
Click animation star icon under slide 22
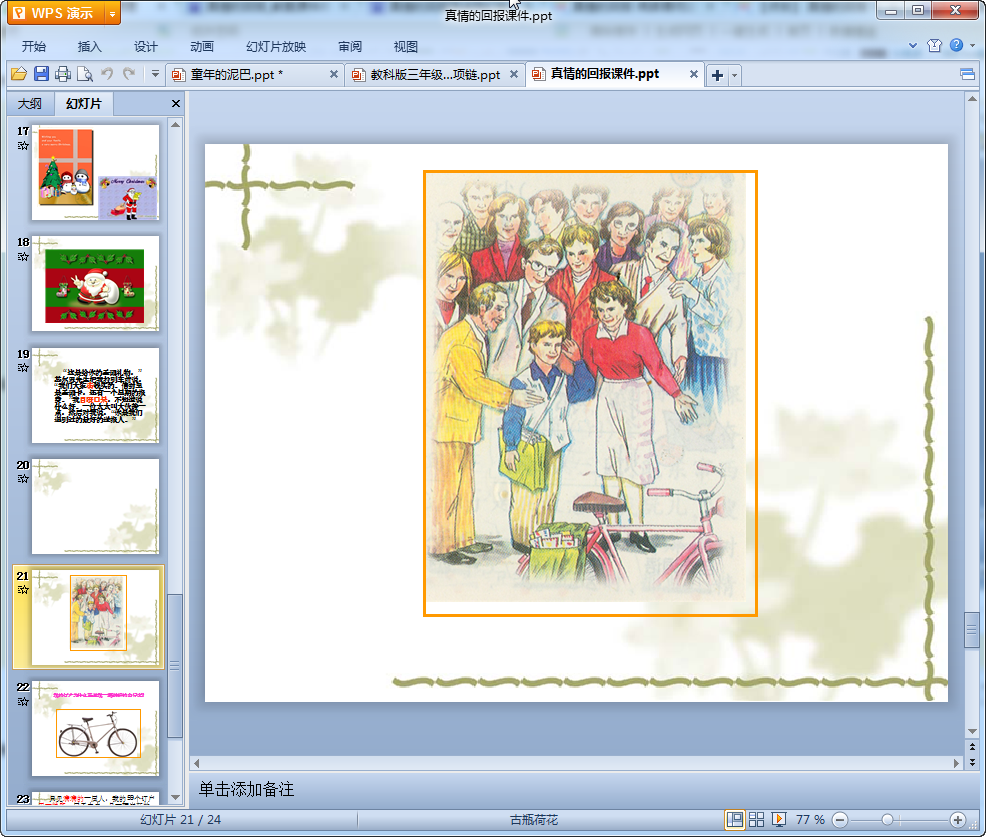[23, 701]
